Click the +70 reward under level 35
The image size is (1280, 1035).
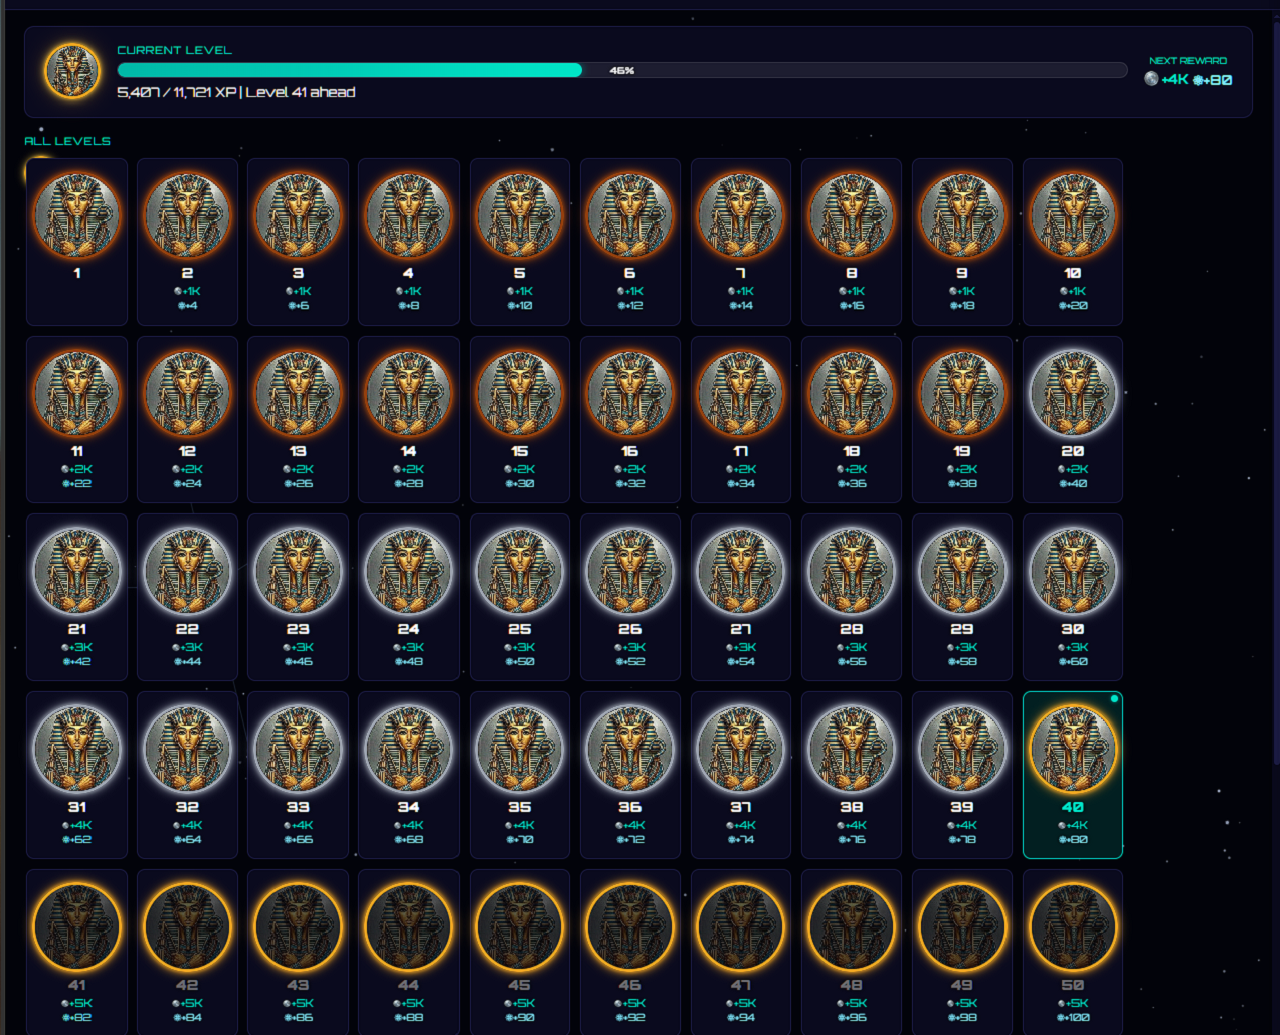(x=519, y=840)
